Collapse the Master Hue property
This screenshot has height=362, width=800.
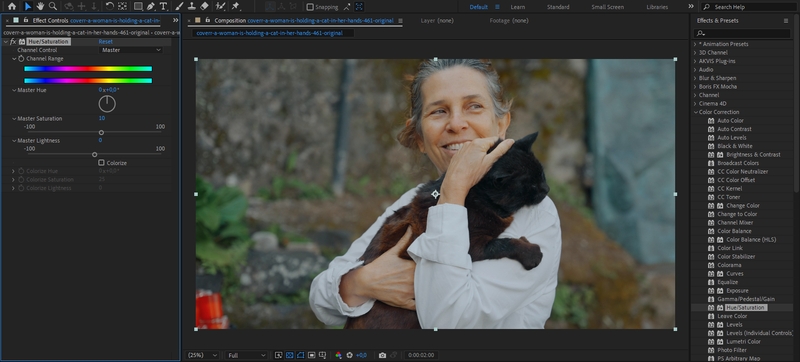(x=14, y=90)
